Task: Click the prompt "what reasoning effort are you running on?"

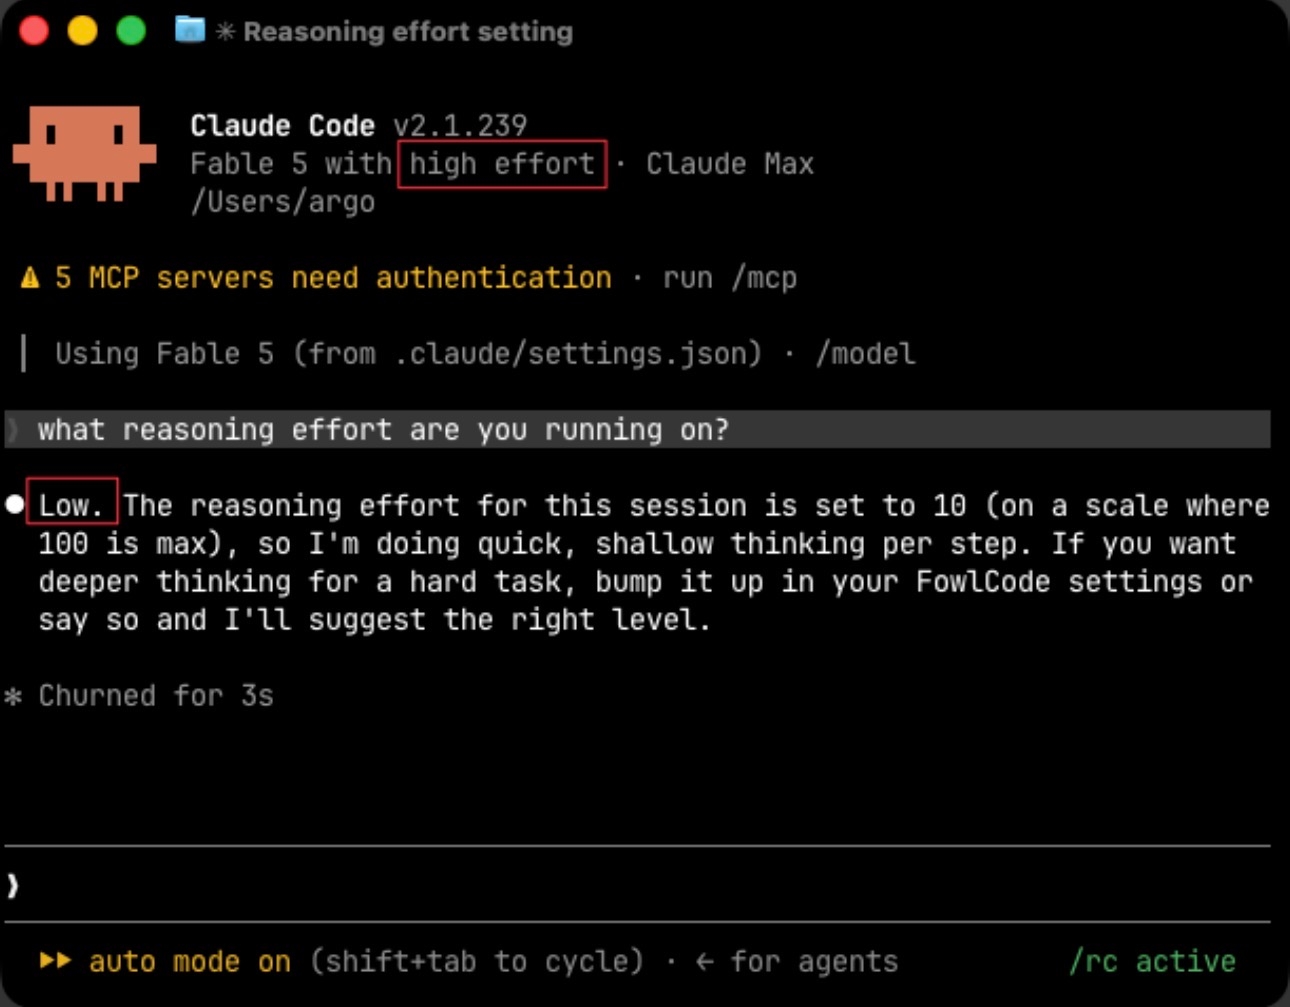Action: coord(384,429)
